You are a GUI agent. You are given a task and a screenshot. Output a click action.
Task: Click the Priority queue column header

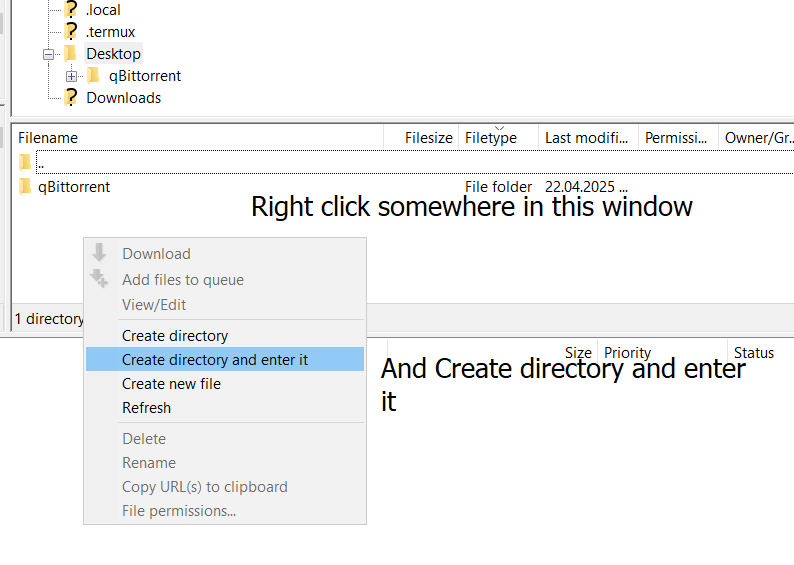(x=627, y=353)
